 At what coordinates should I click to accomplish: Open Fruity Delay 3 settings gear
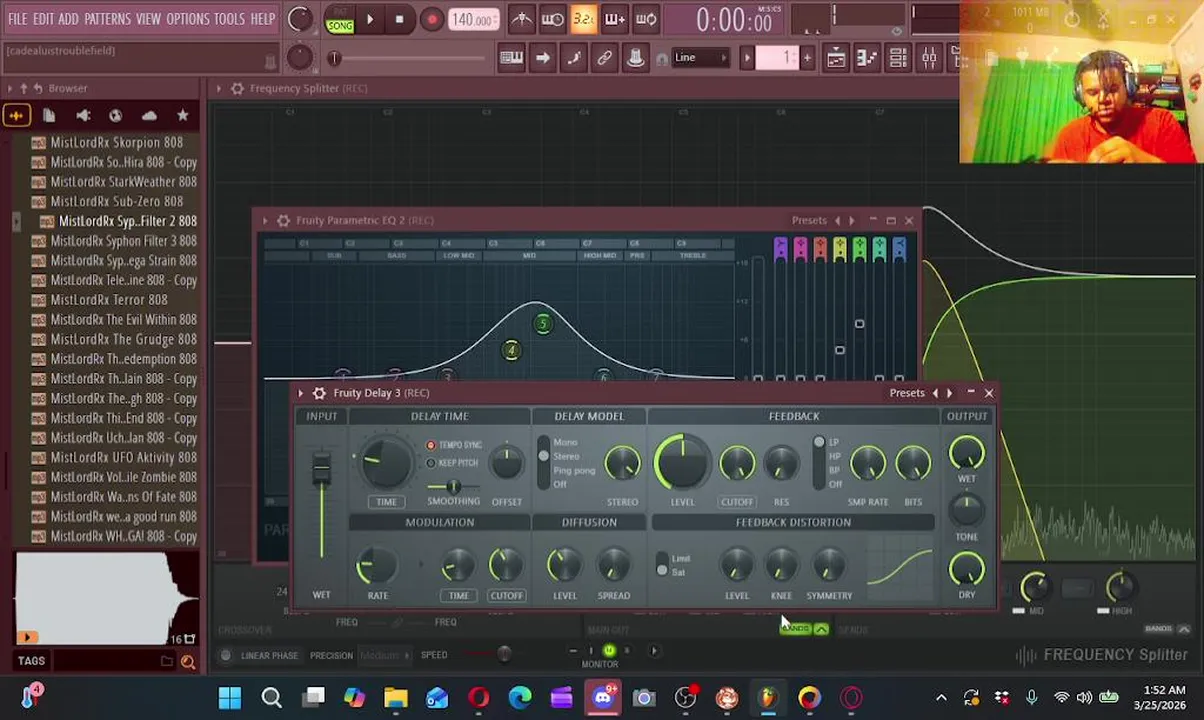(319, 393)
